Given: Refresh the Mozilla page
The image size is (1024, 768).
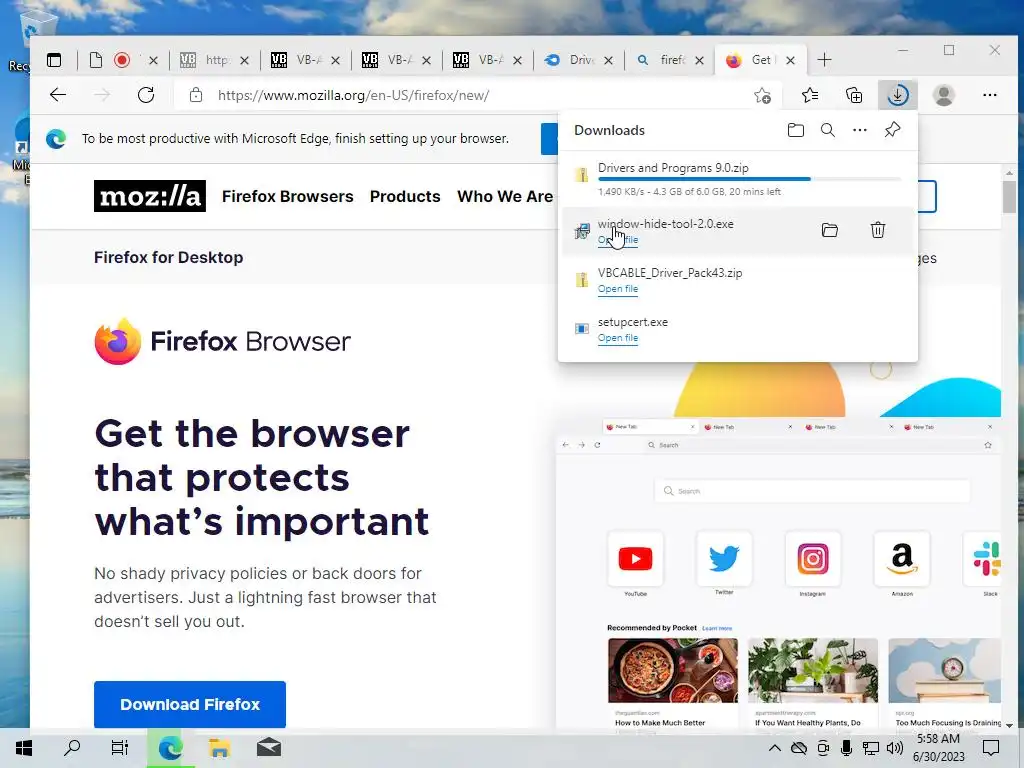Looking at the screenshot, I should (x=146, y=95).
